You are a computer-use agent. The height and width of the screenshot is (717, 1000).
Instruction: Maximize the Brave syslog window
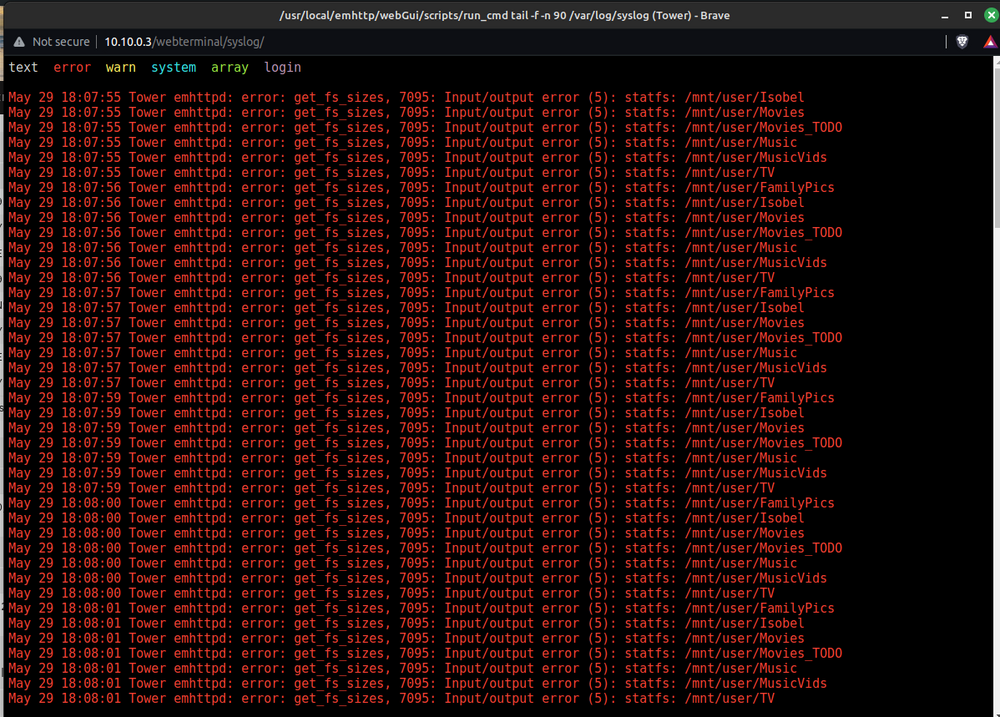click(x=968, y=15)
